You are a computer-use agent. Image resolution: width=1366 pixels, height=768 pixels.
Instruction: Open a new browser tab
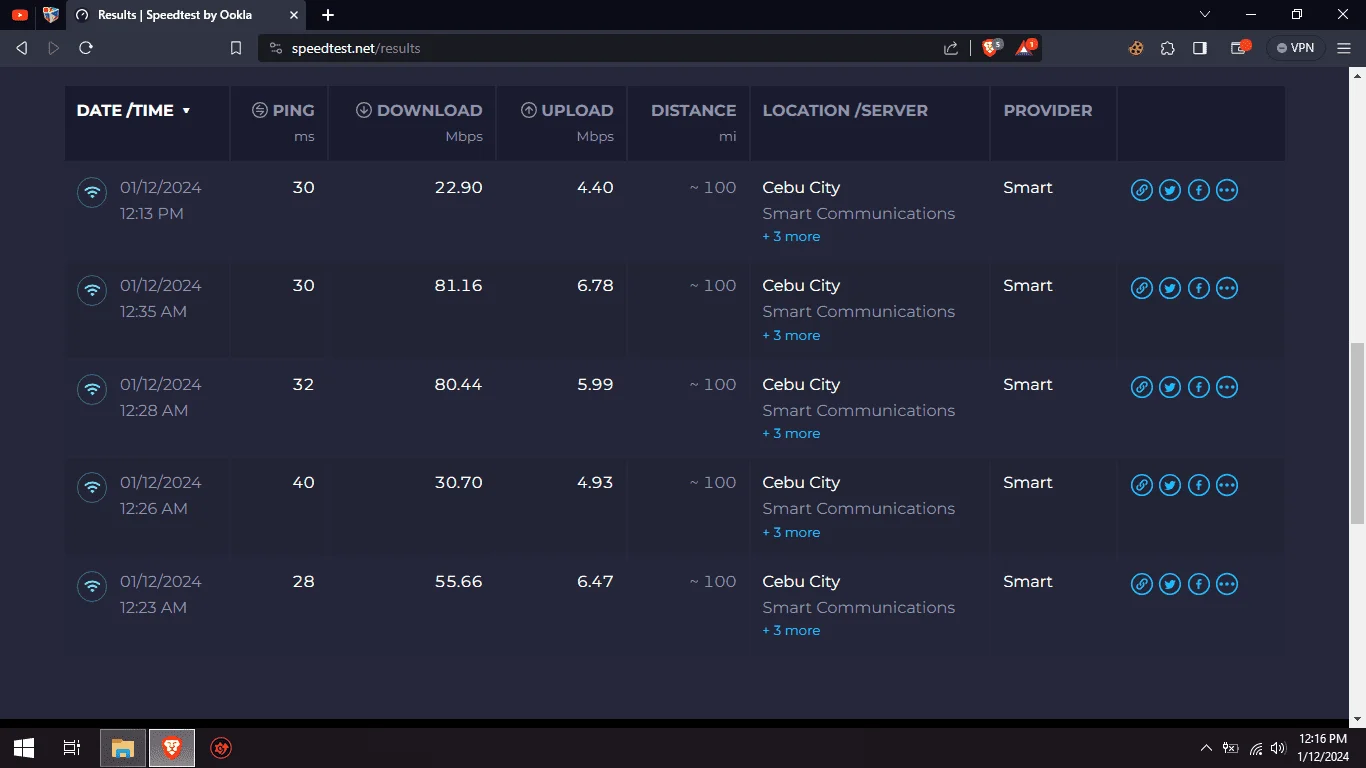pyautogui.click(x=328, y=15)
